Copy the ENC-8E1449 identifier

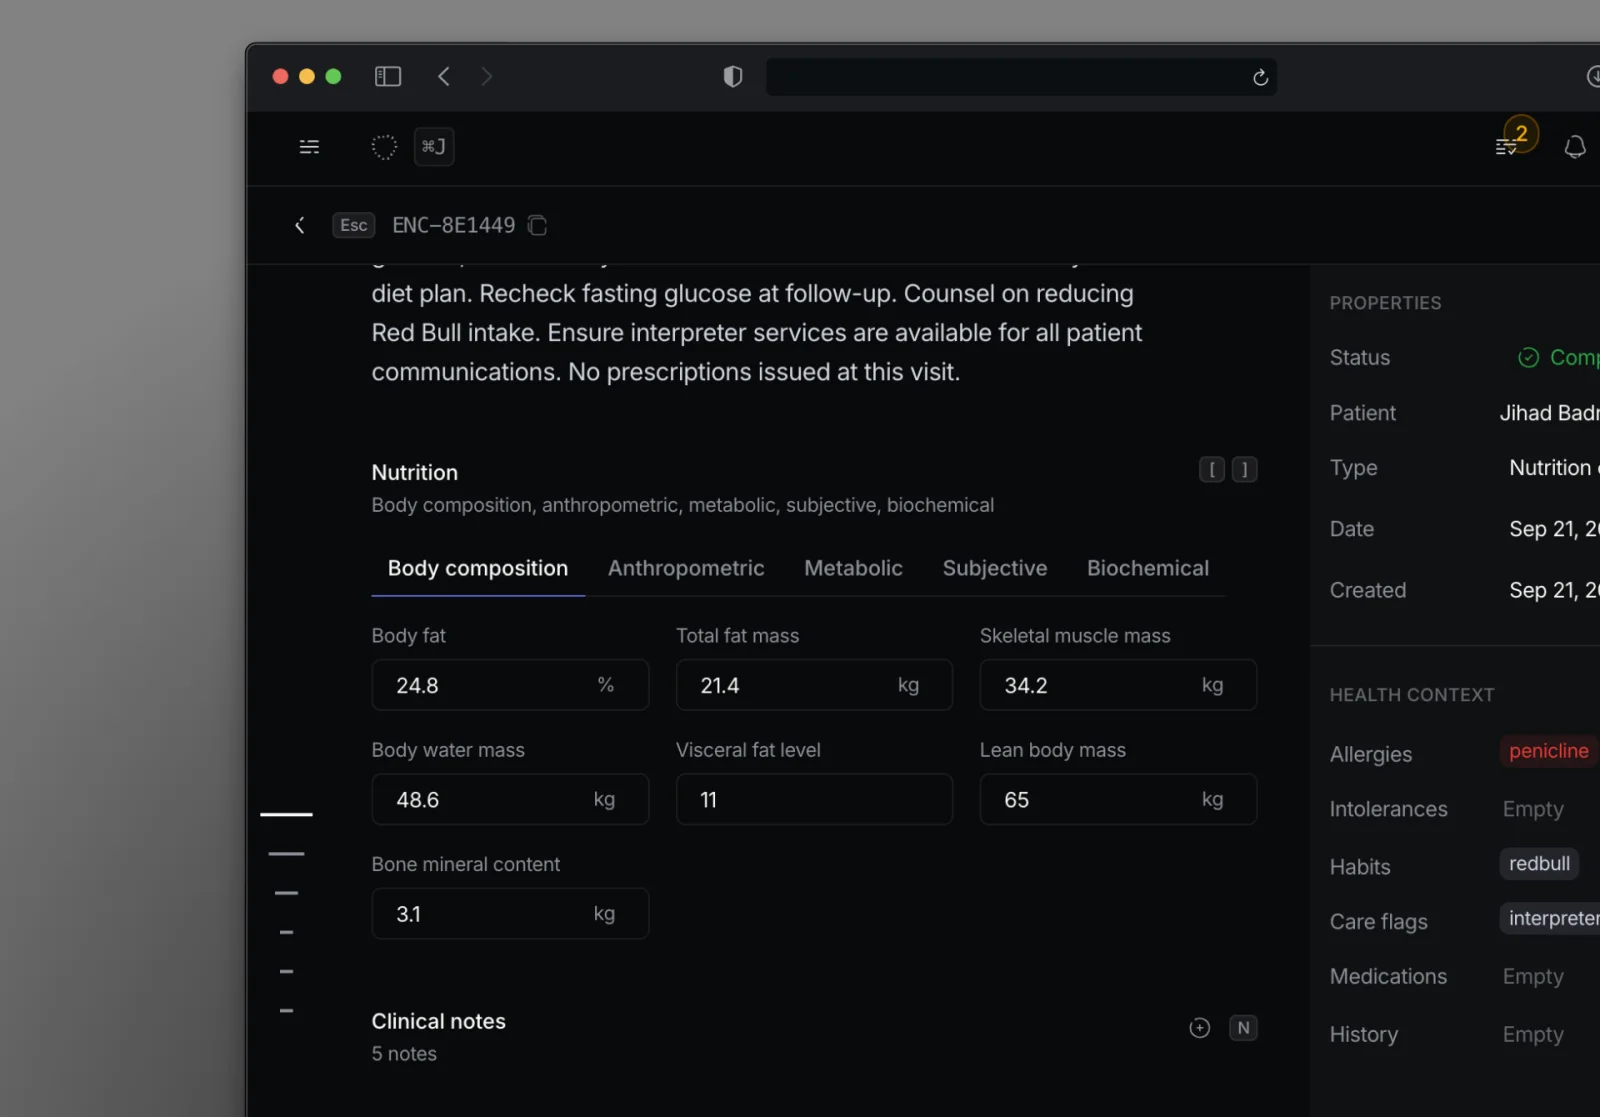538,225
